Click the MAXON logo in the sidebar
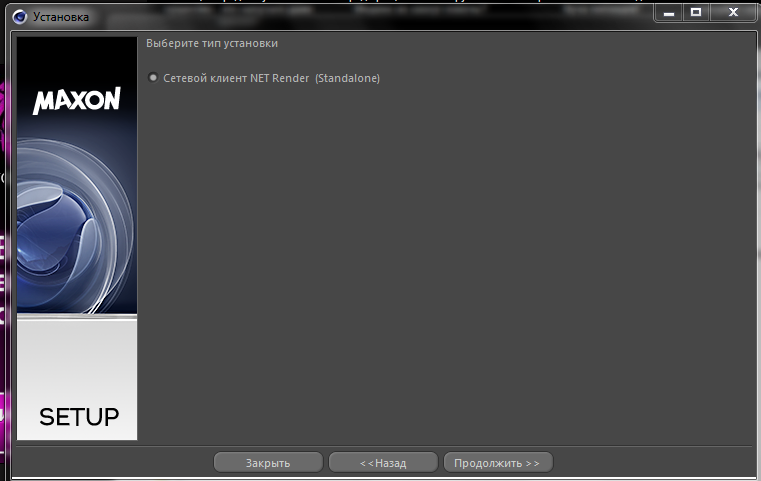The height and width of the screenshot is (481, 761). pyautogui.click(x=77, y=100)
